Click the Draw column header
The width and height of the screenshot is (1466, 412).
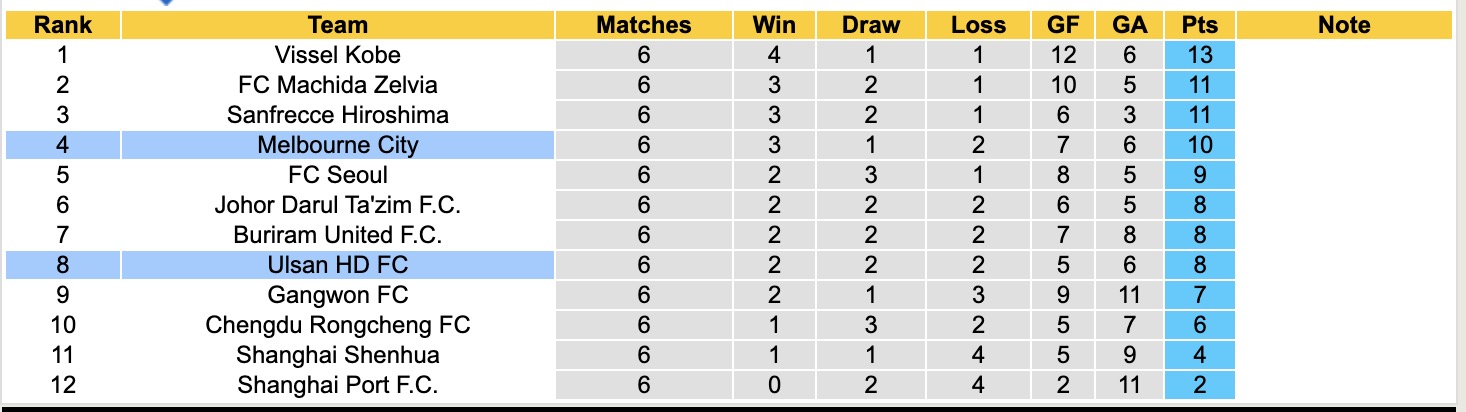pos(870,25)
